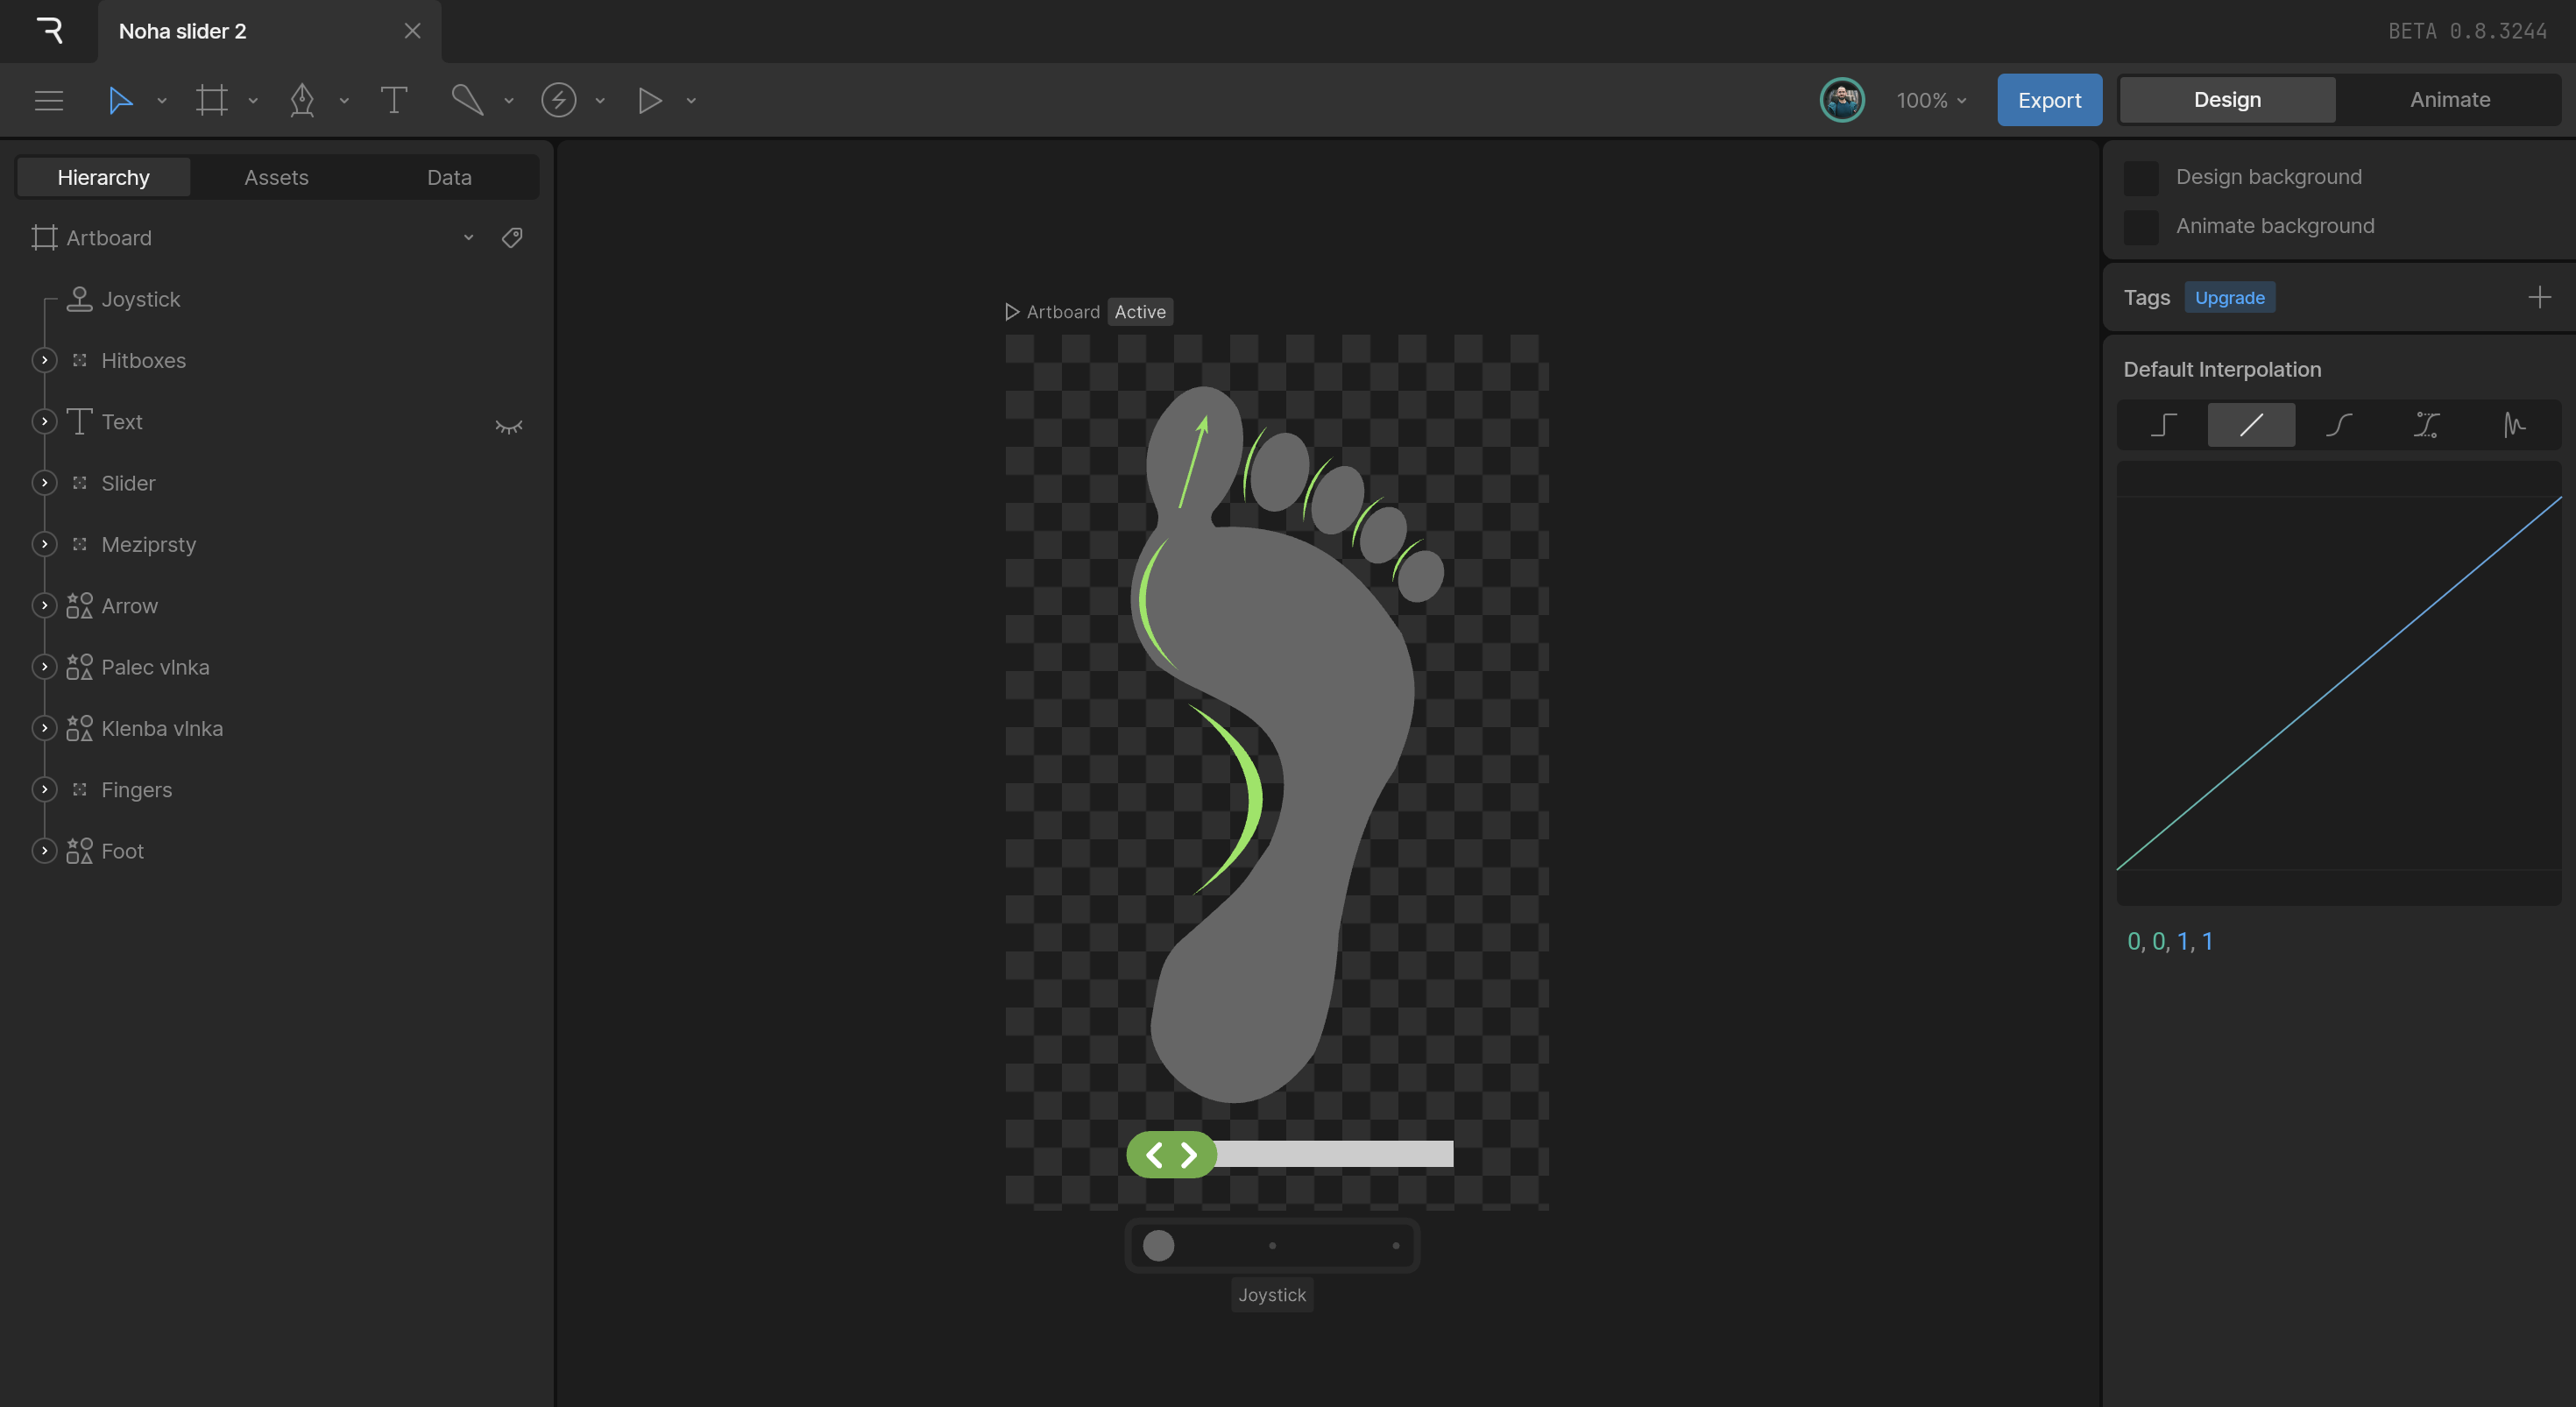2576x1407 pixels.
Task: Open the 100% zoom dropdown
Action: [x=1932, y=101]
